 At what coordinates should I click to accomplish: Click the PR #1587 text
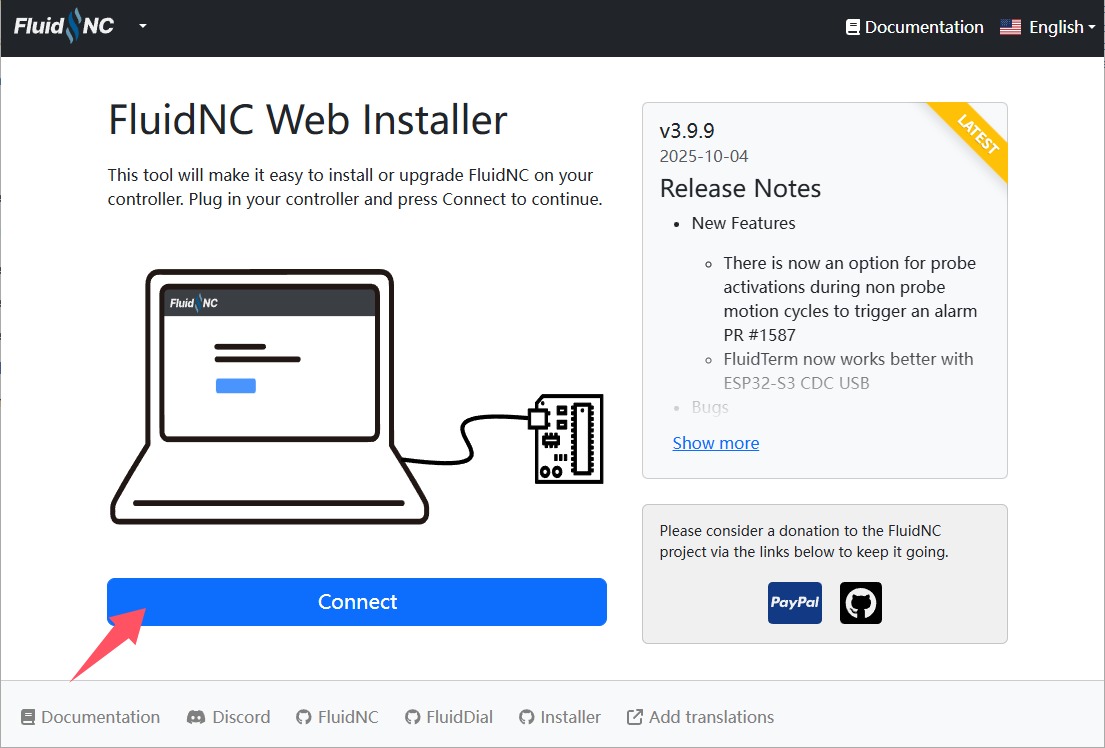pos(759,335)
